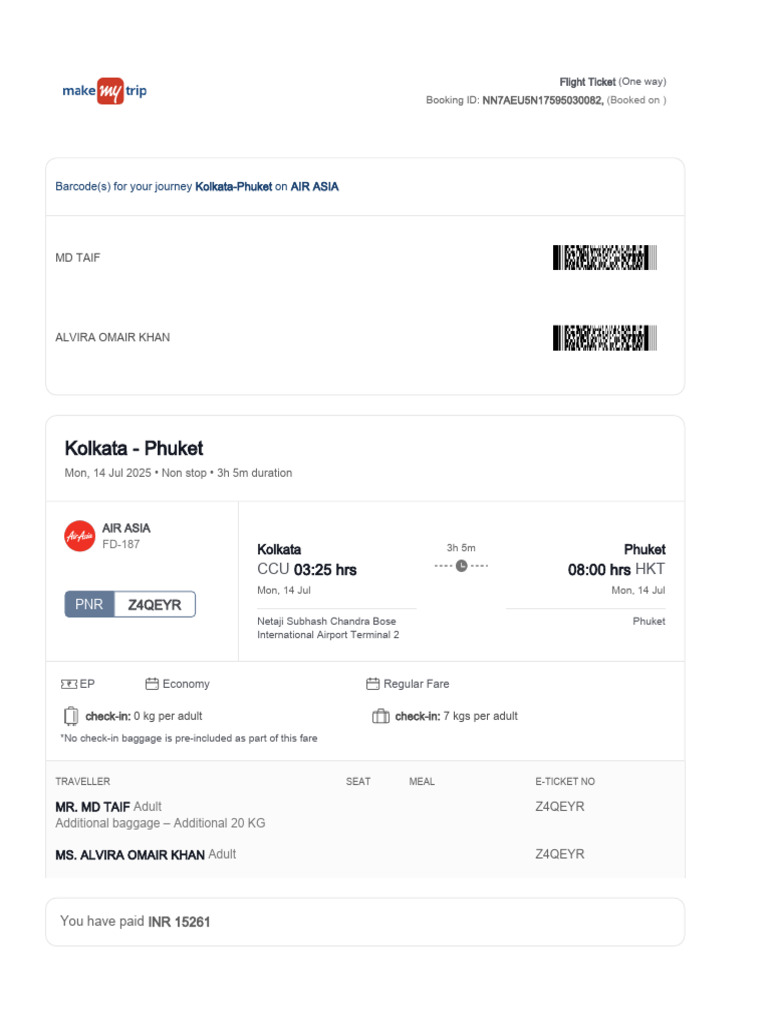Click MR. MD TAIF's e-ticket number
The width and height of the screenshot is (768, 1024).
pyautogui.click(x=560, y=806)
